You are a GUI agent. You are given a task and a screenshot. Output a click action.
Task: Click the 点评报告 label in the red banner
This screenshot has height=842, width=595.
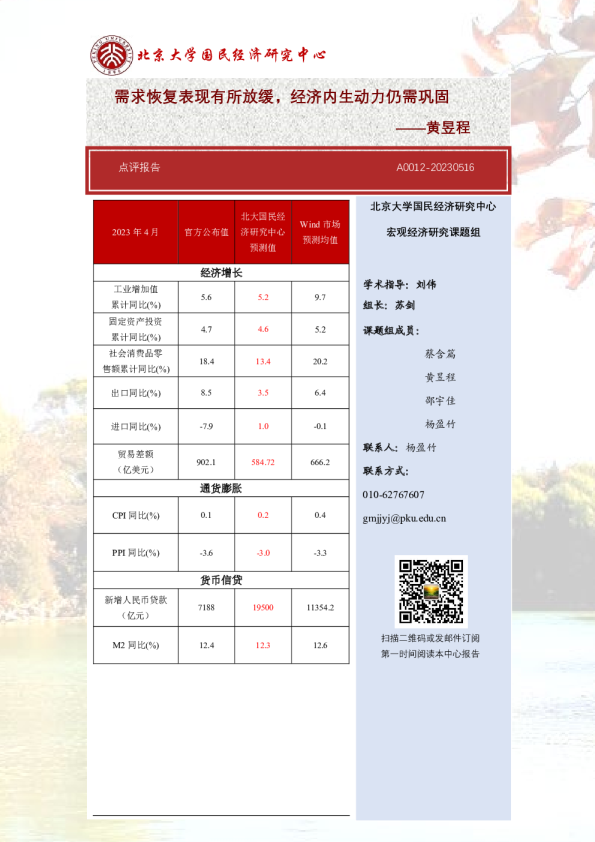point(140,168)
